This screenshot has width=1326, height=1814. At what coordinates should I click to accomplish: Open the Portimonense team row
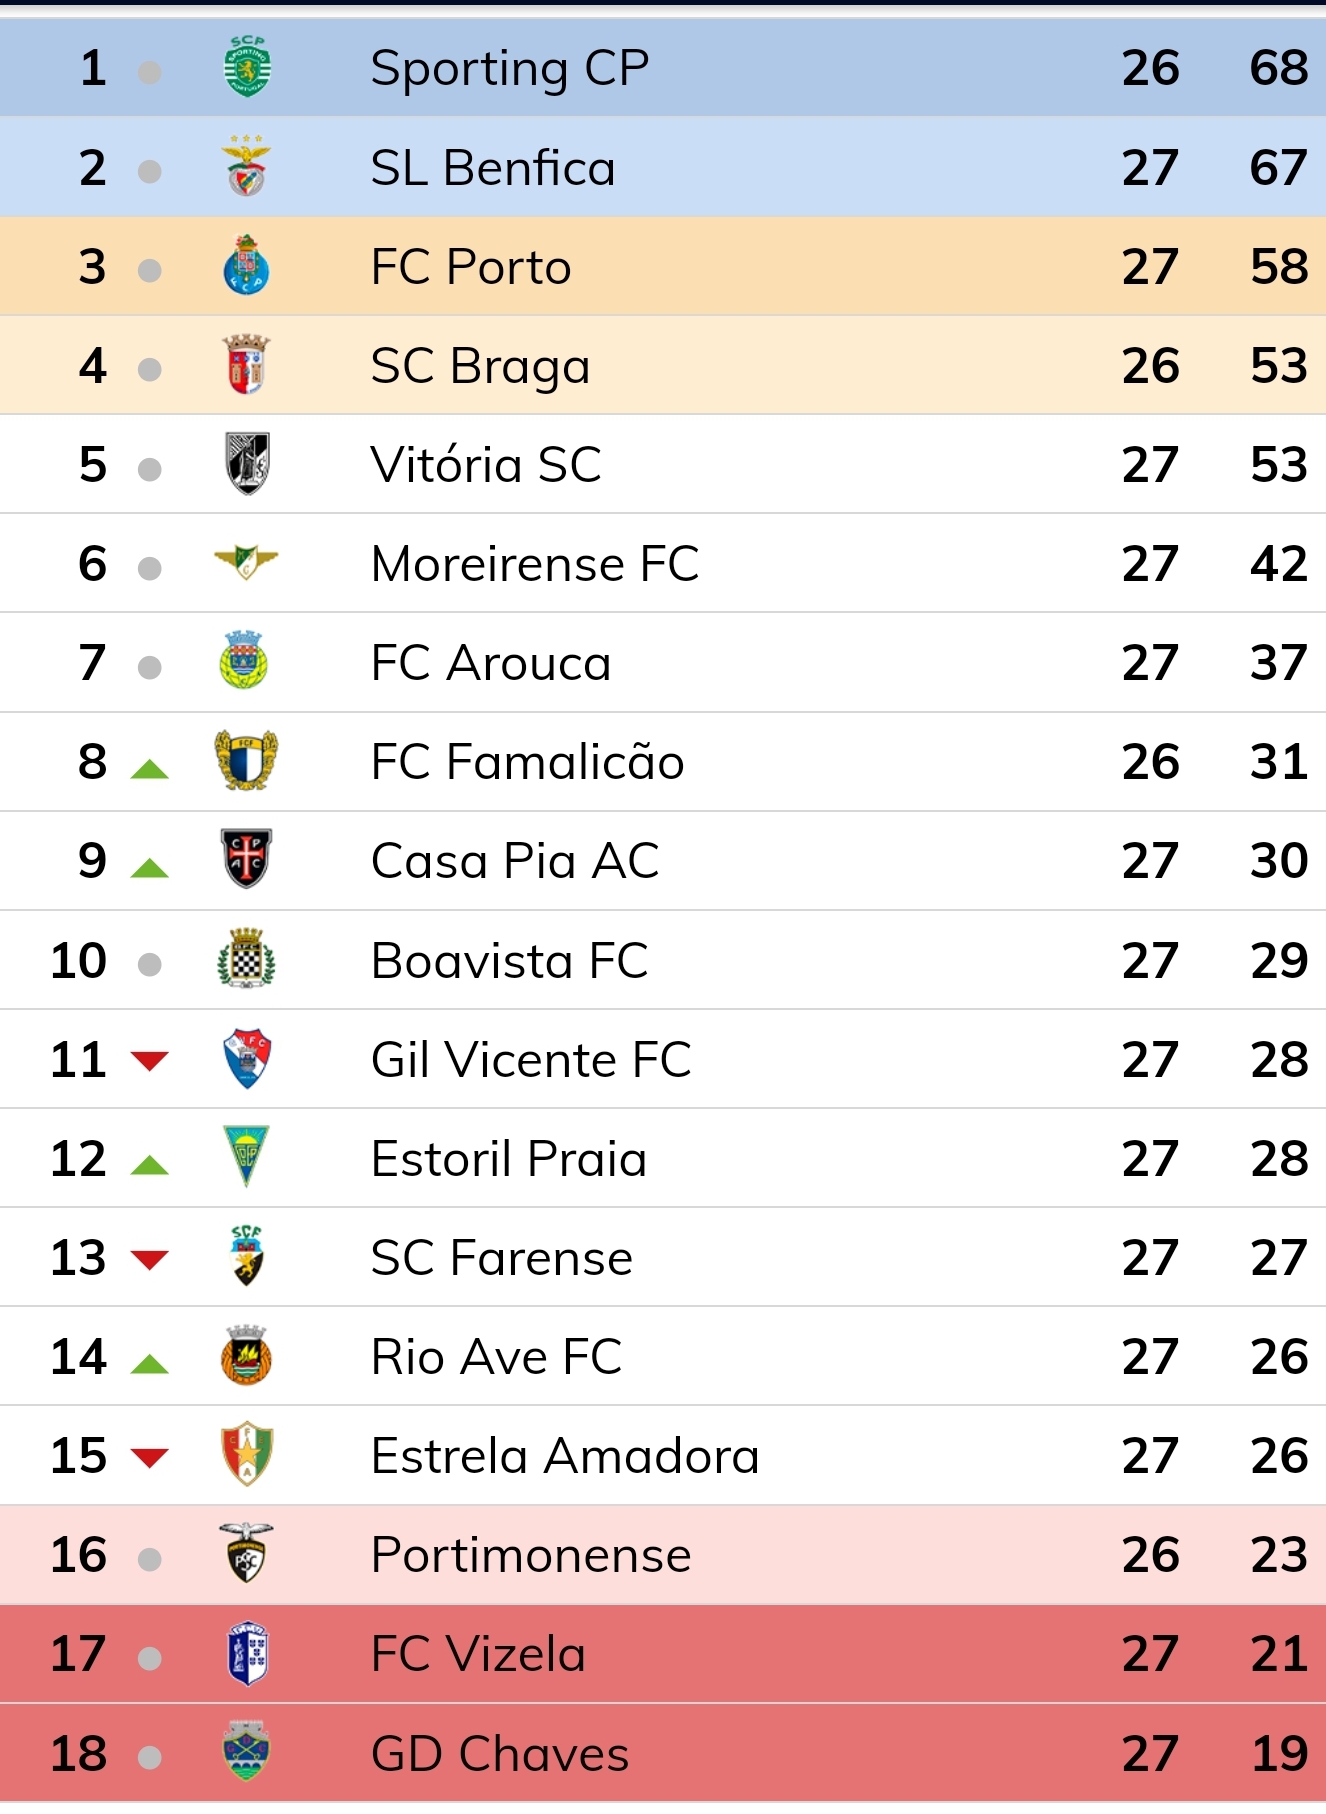pos(663,1555)
